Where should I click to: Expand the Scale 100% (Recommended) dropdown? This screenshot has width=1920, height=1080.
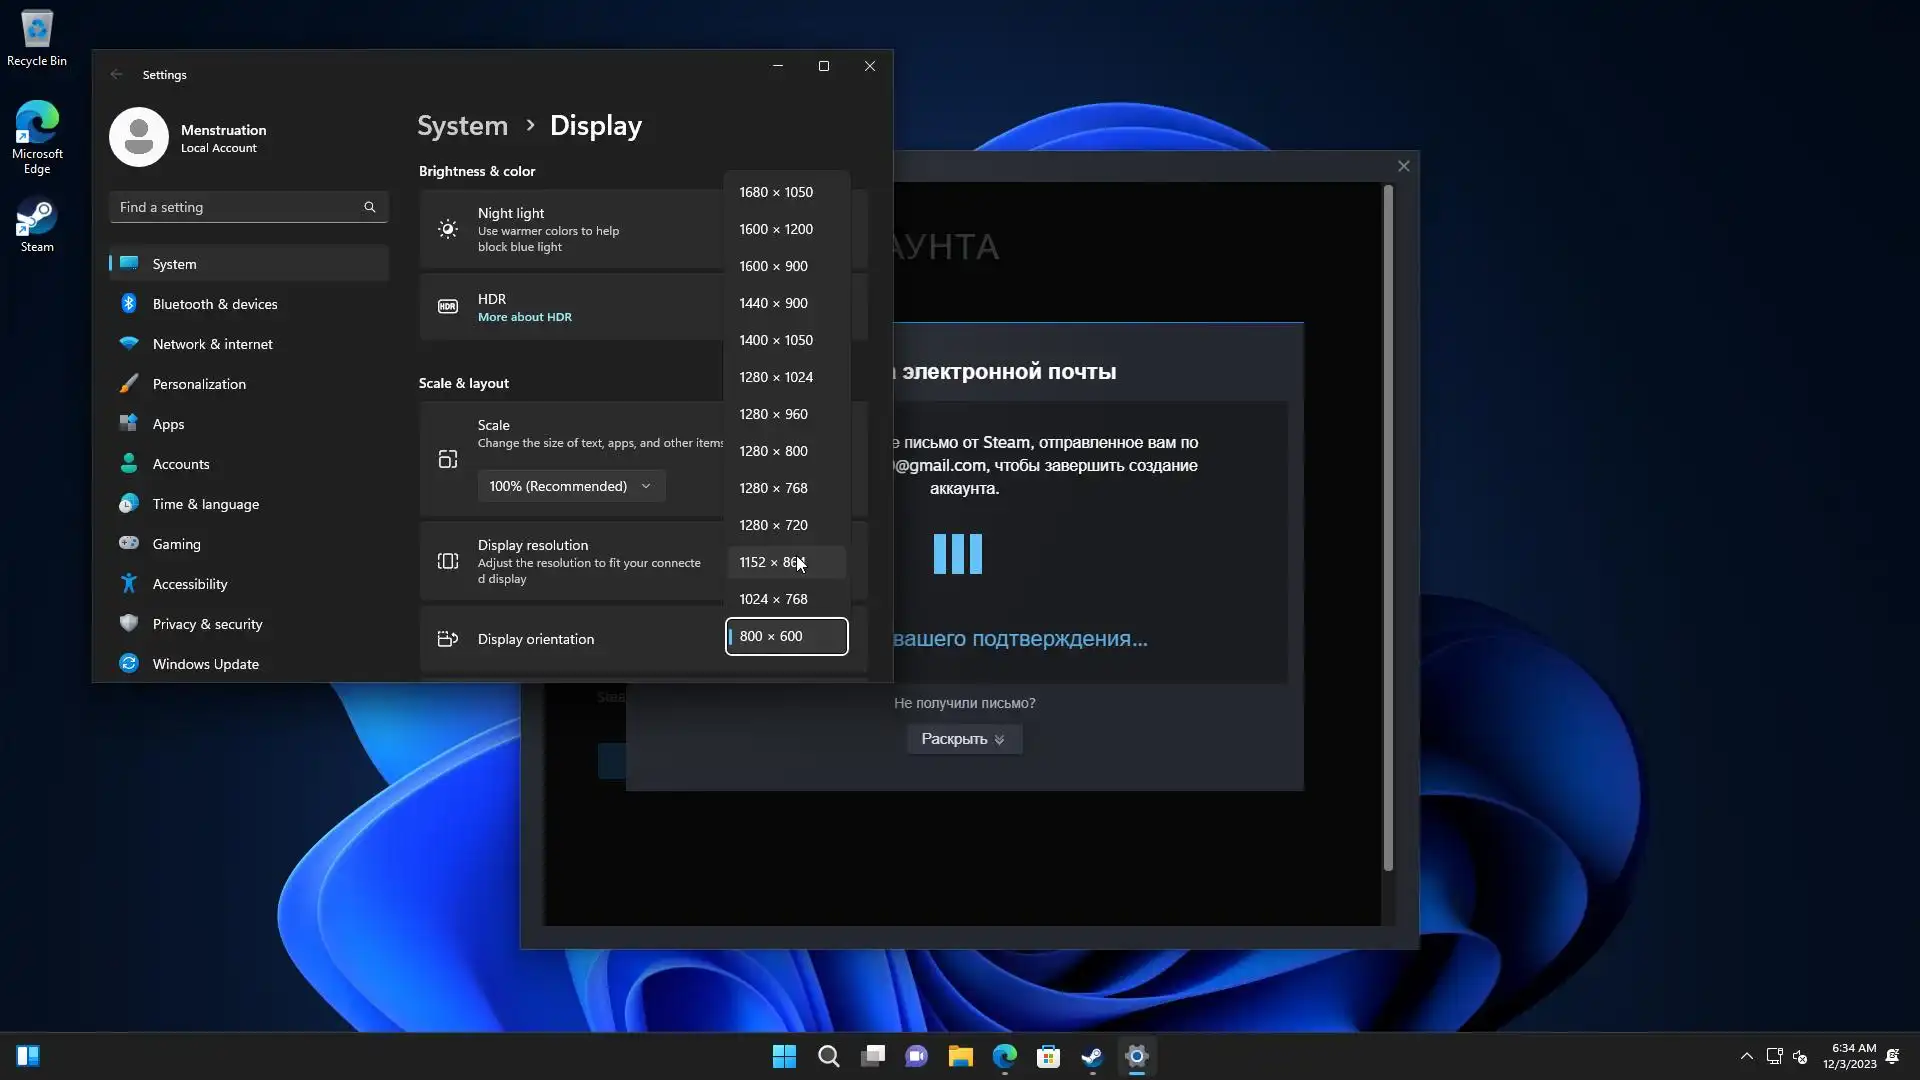click(570, 486)
